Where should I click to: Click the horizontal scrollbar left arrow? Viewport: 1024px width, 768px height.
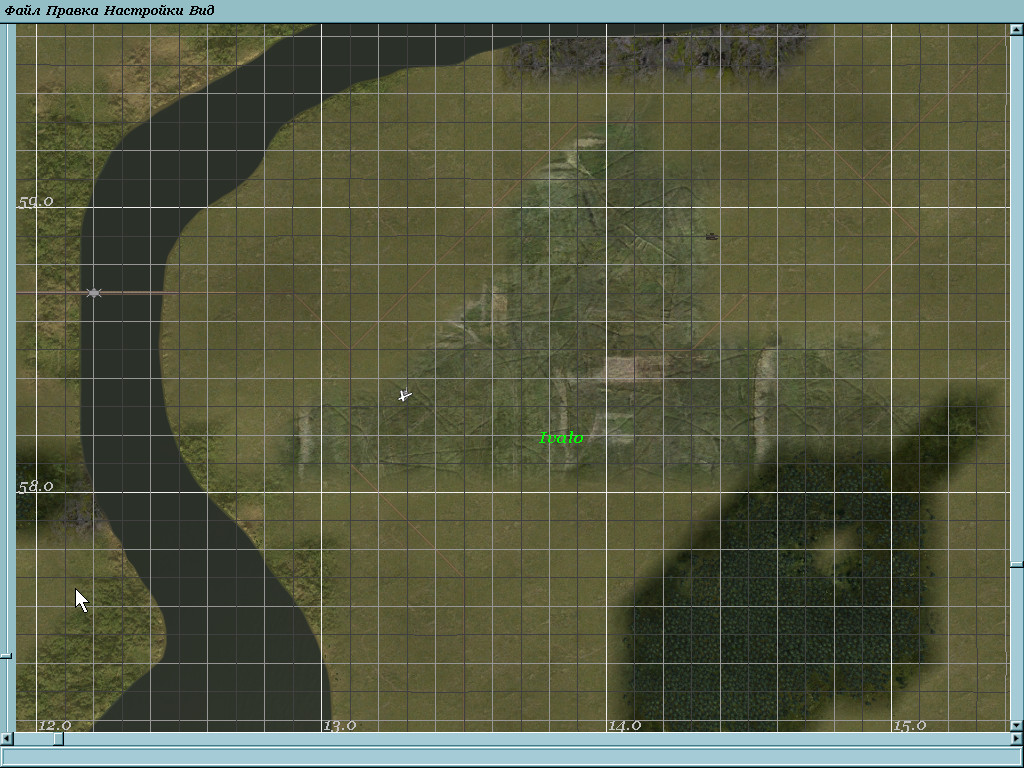tap(7, 739)
